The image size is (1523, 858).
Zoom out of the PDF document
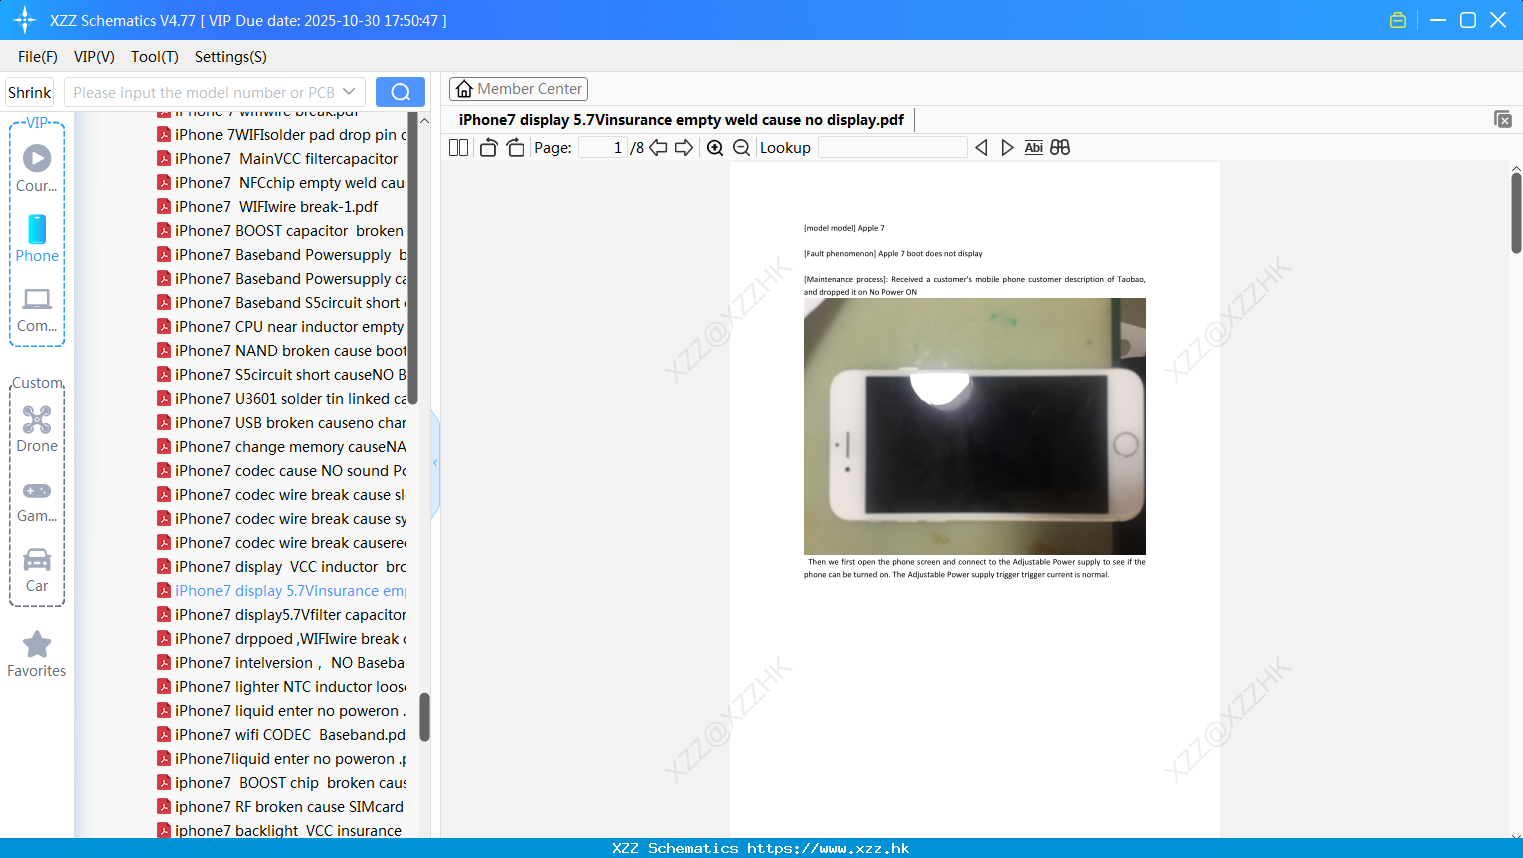(741, 147)
